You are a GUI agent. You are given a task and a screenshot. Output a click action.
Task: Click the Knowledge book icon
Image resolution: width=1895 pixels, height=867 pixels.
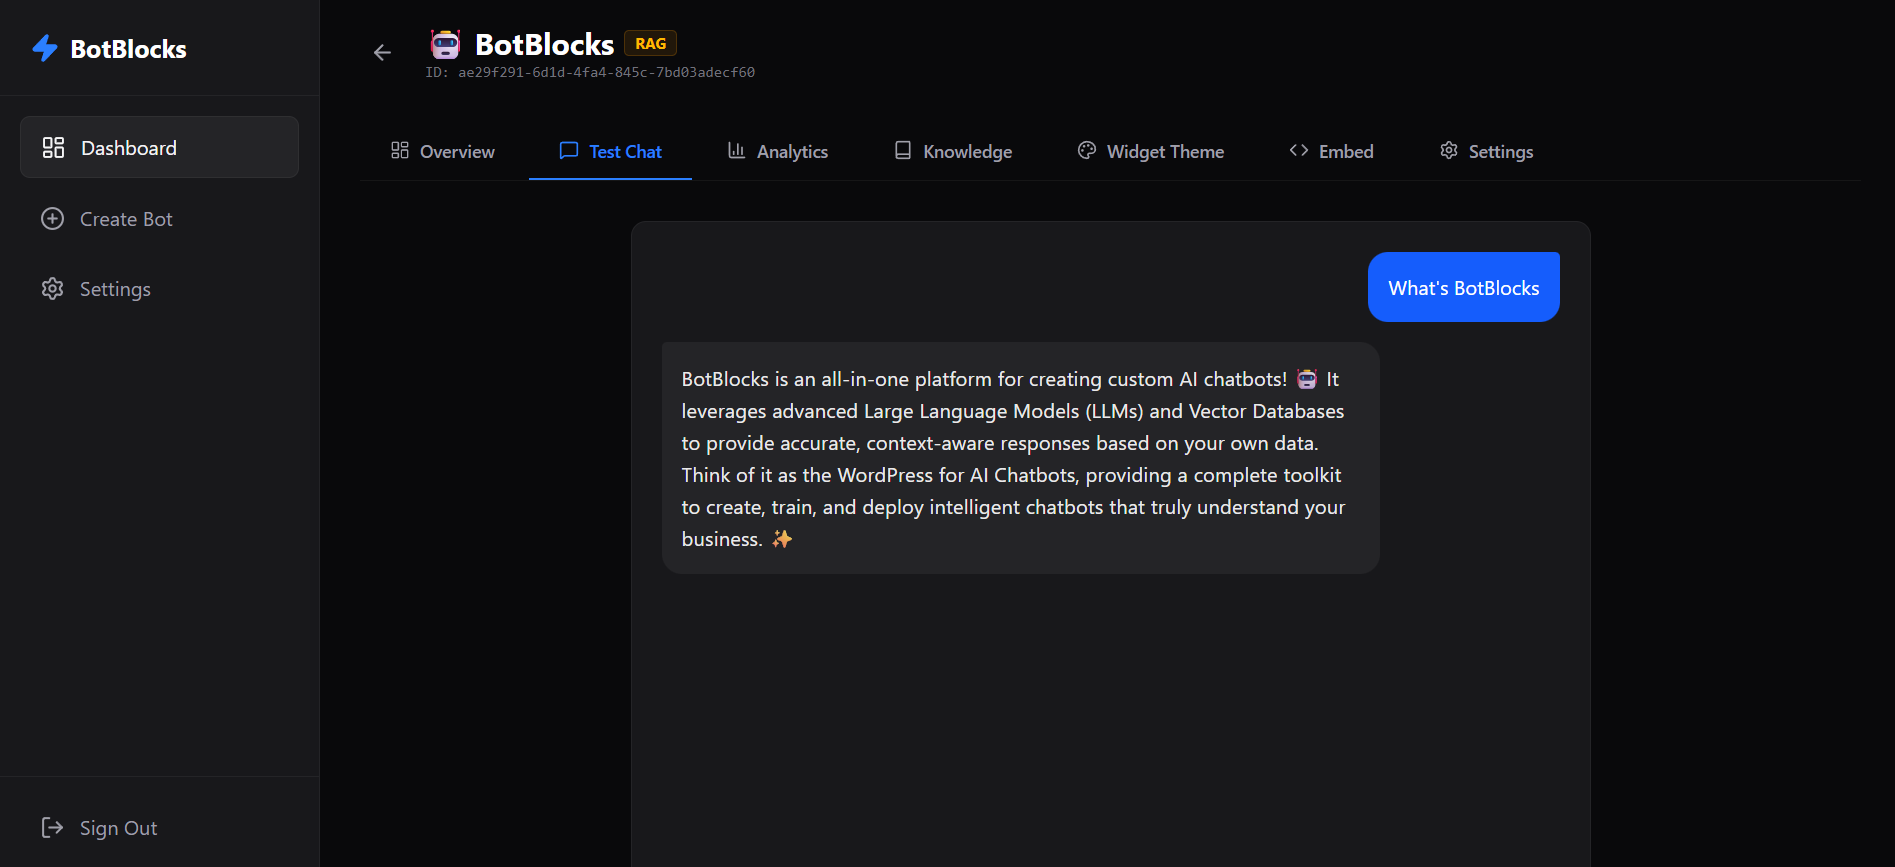pos(903,150)
